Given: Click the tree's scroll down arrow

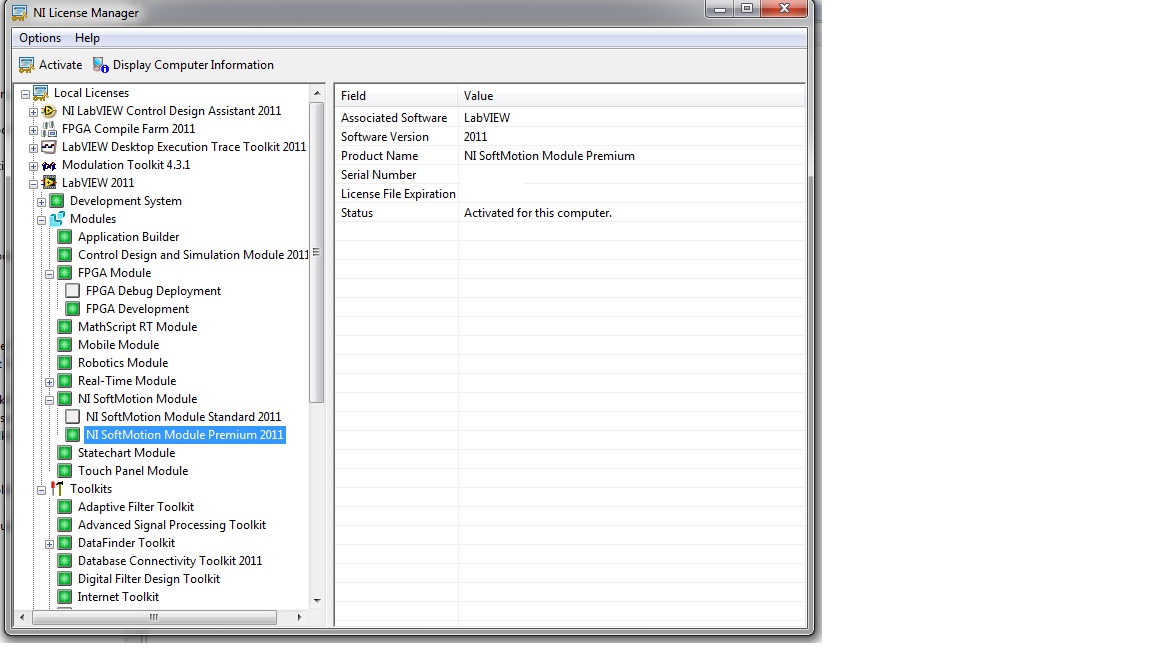Looking at the screenshot, I should click(x=317, y=601).
